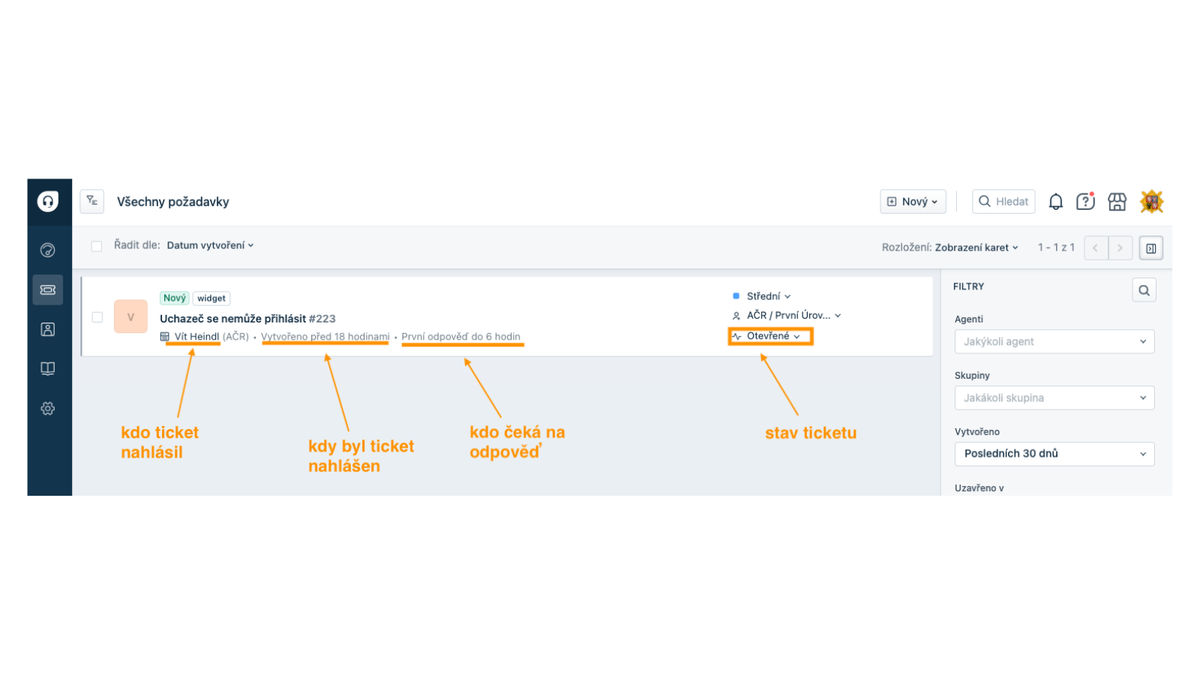Open the Vít Heindl requester link
The width and height of the screenshot is (1200, 675).
(x=196, y=337)
